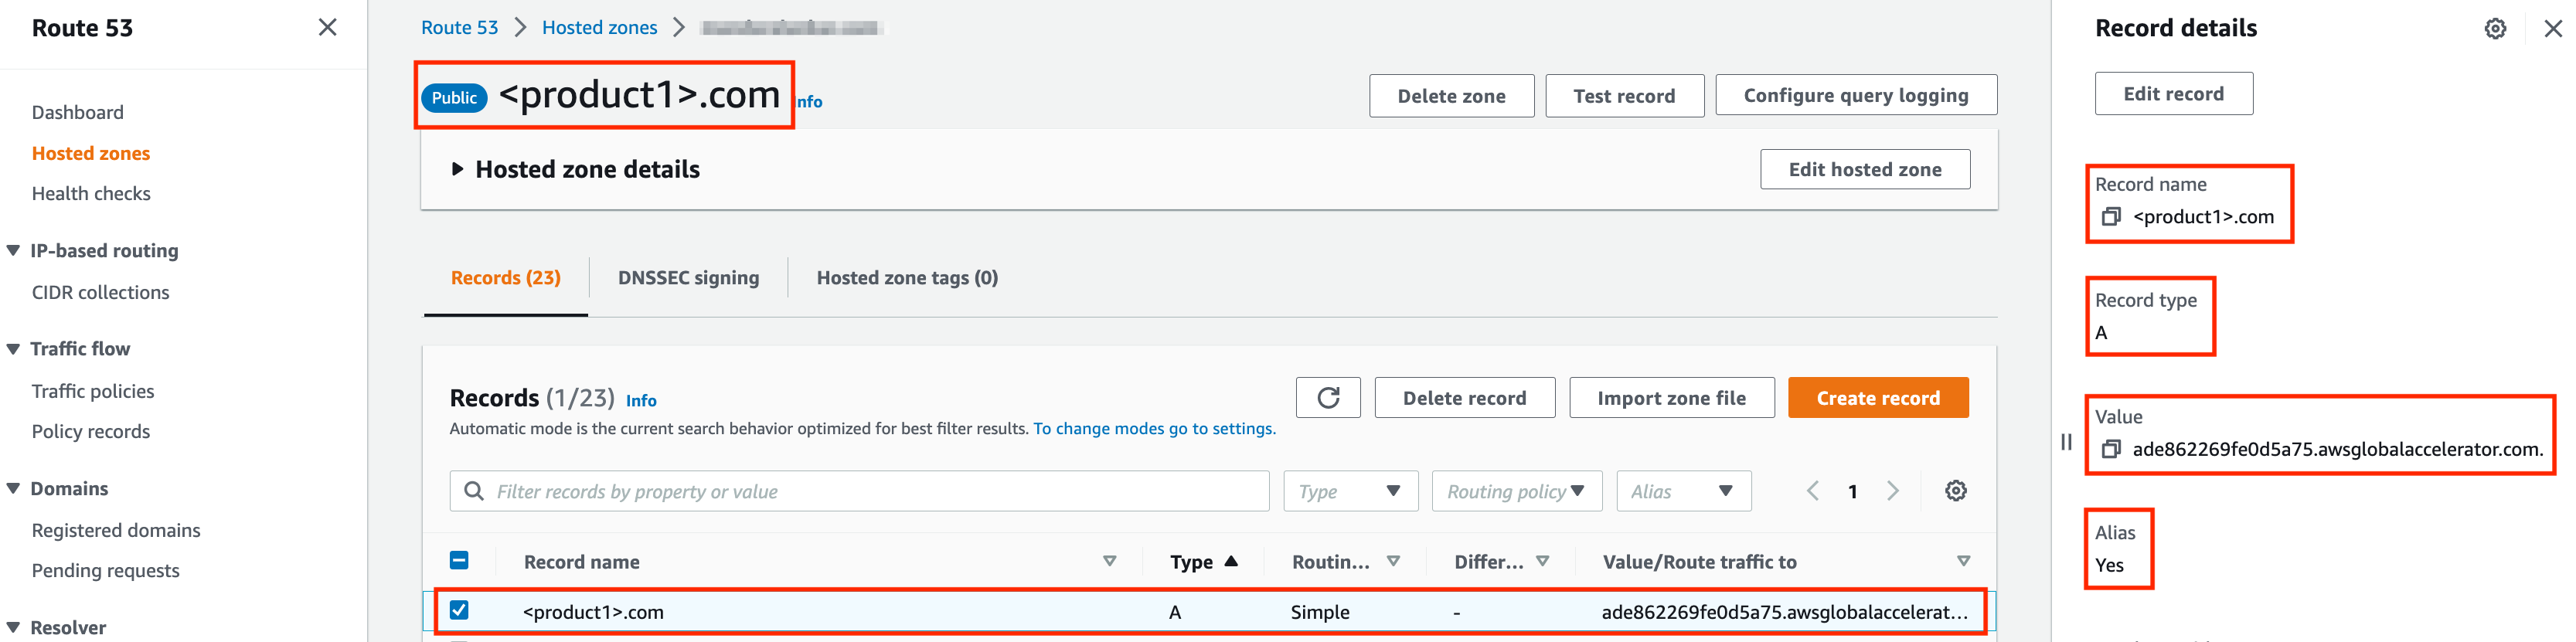Open the Records Info link
The image size is (2576, 642).
(641, 401)
